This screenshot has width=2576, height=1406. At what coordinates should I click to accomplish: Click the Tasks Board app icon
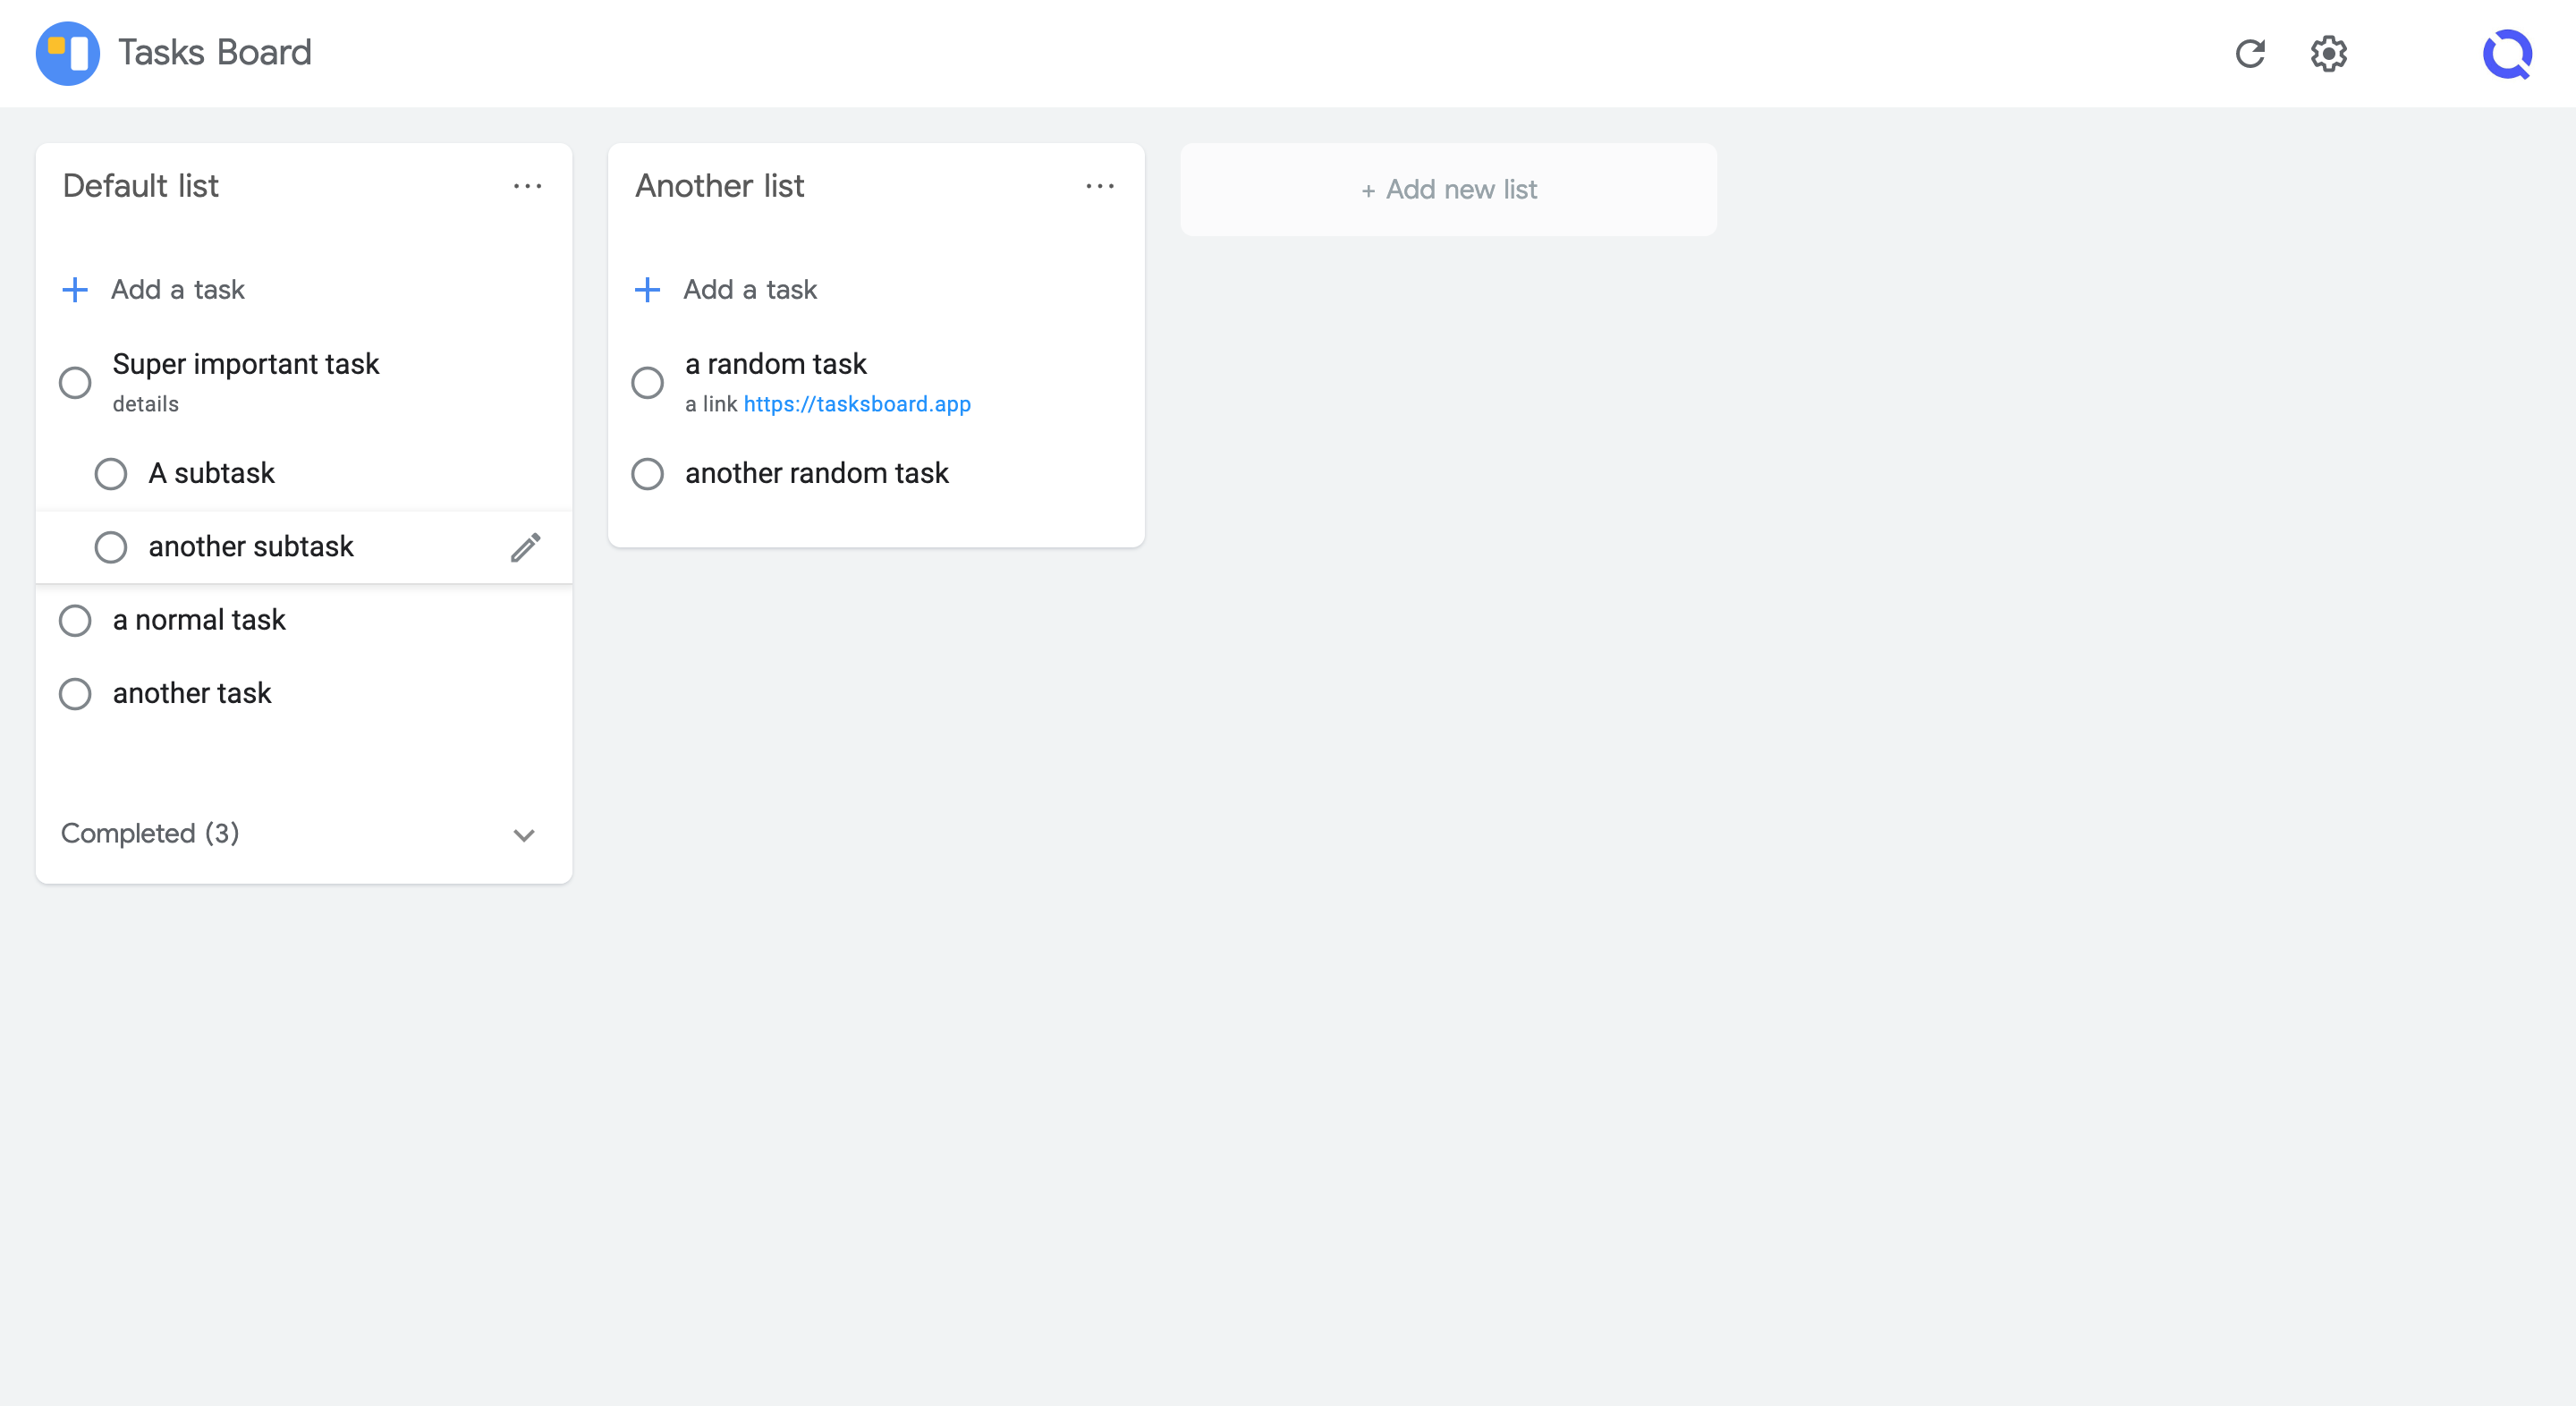click(67, 52)
